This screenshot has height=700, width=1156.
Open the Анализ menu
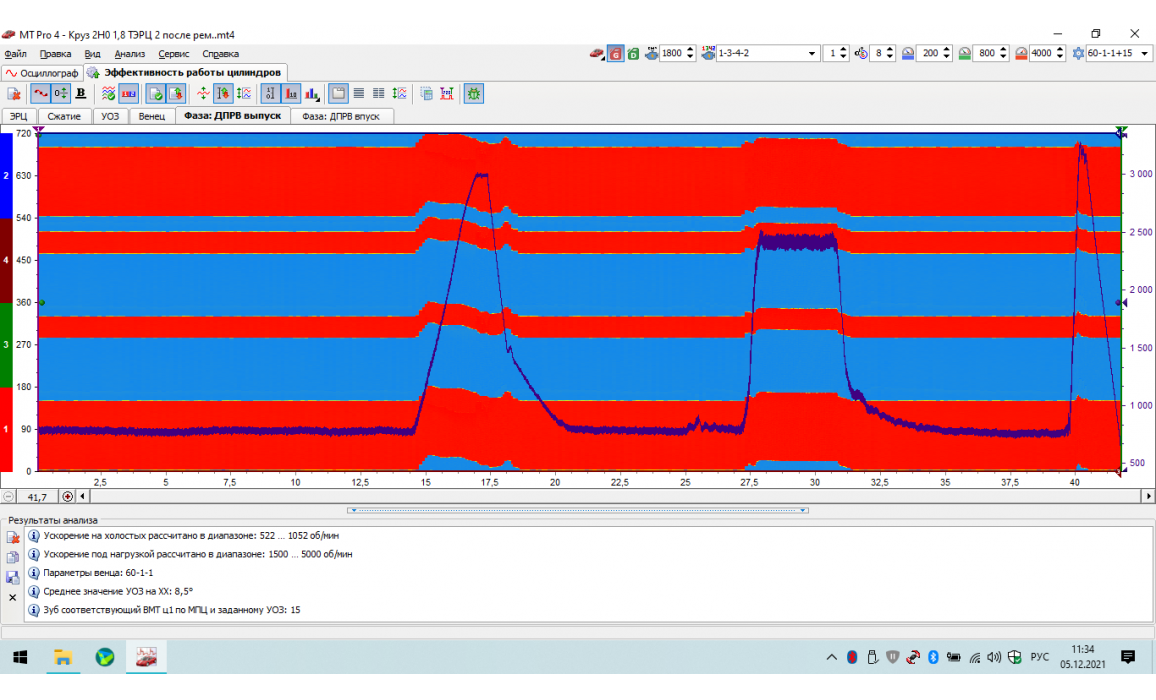point(129,54)
